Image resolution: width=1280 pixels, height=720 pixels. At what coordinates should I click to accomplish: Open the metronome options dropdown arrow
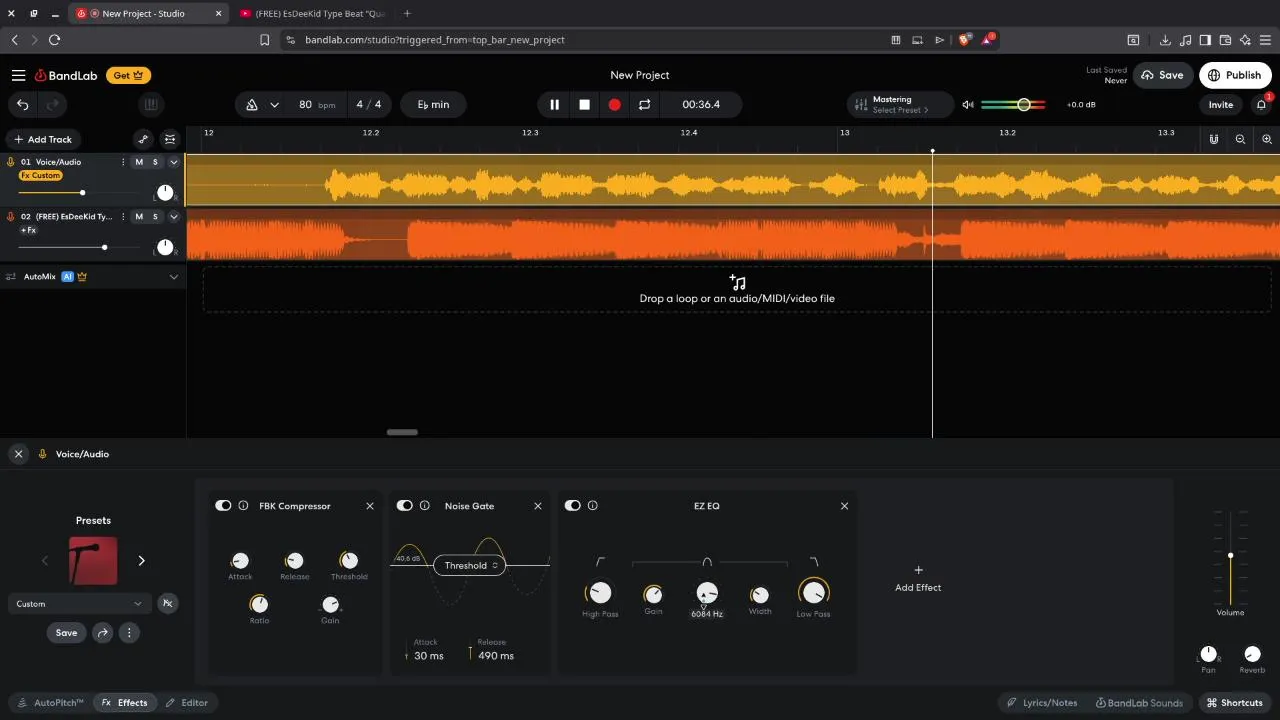click(x=274, y=104)
